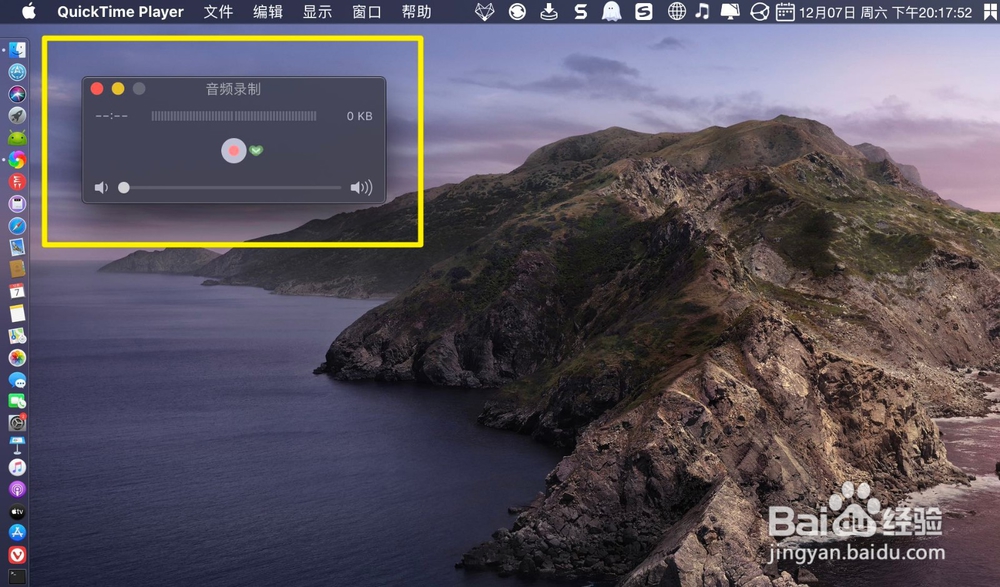Open the Apple menu
Image resolution: width=1000 pixels, height=587 pixels.
28,12
